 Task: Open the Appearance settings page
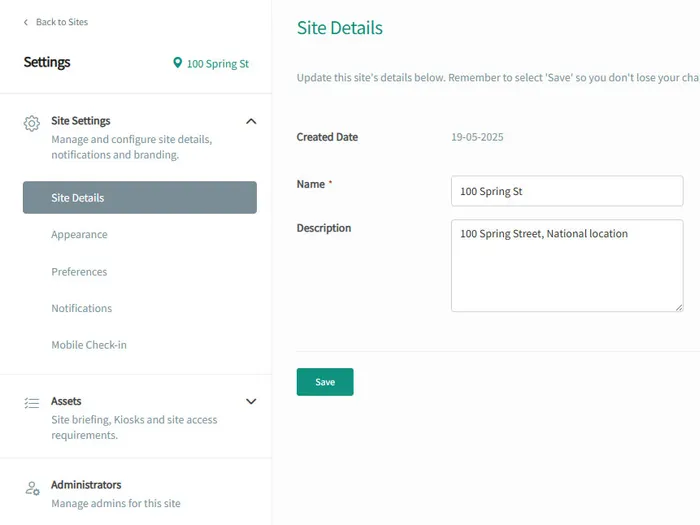[79, 235]
